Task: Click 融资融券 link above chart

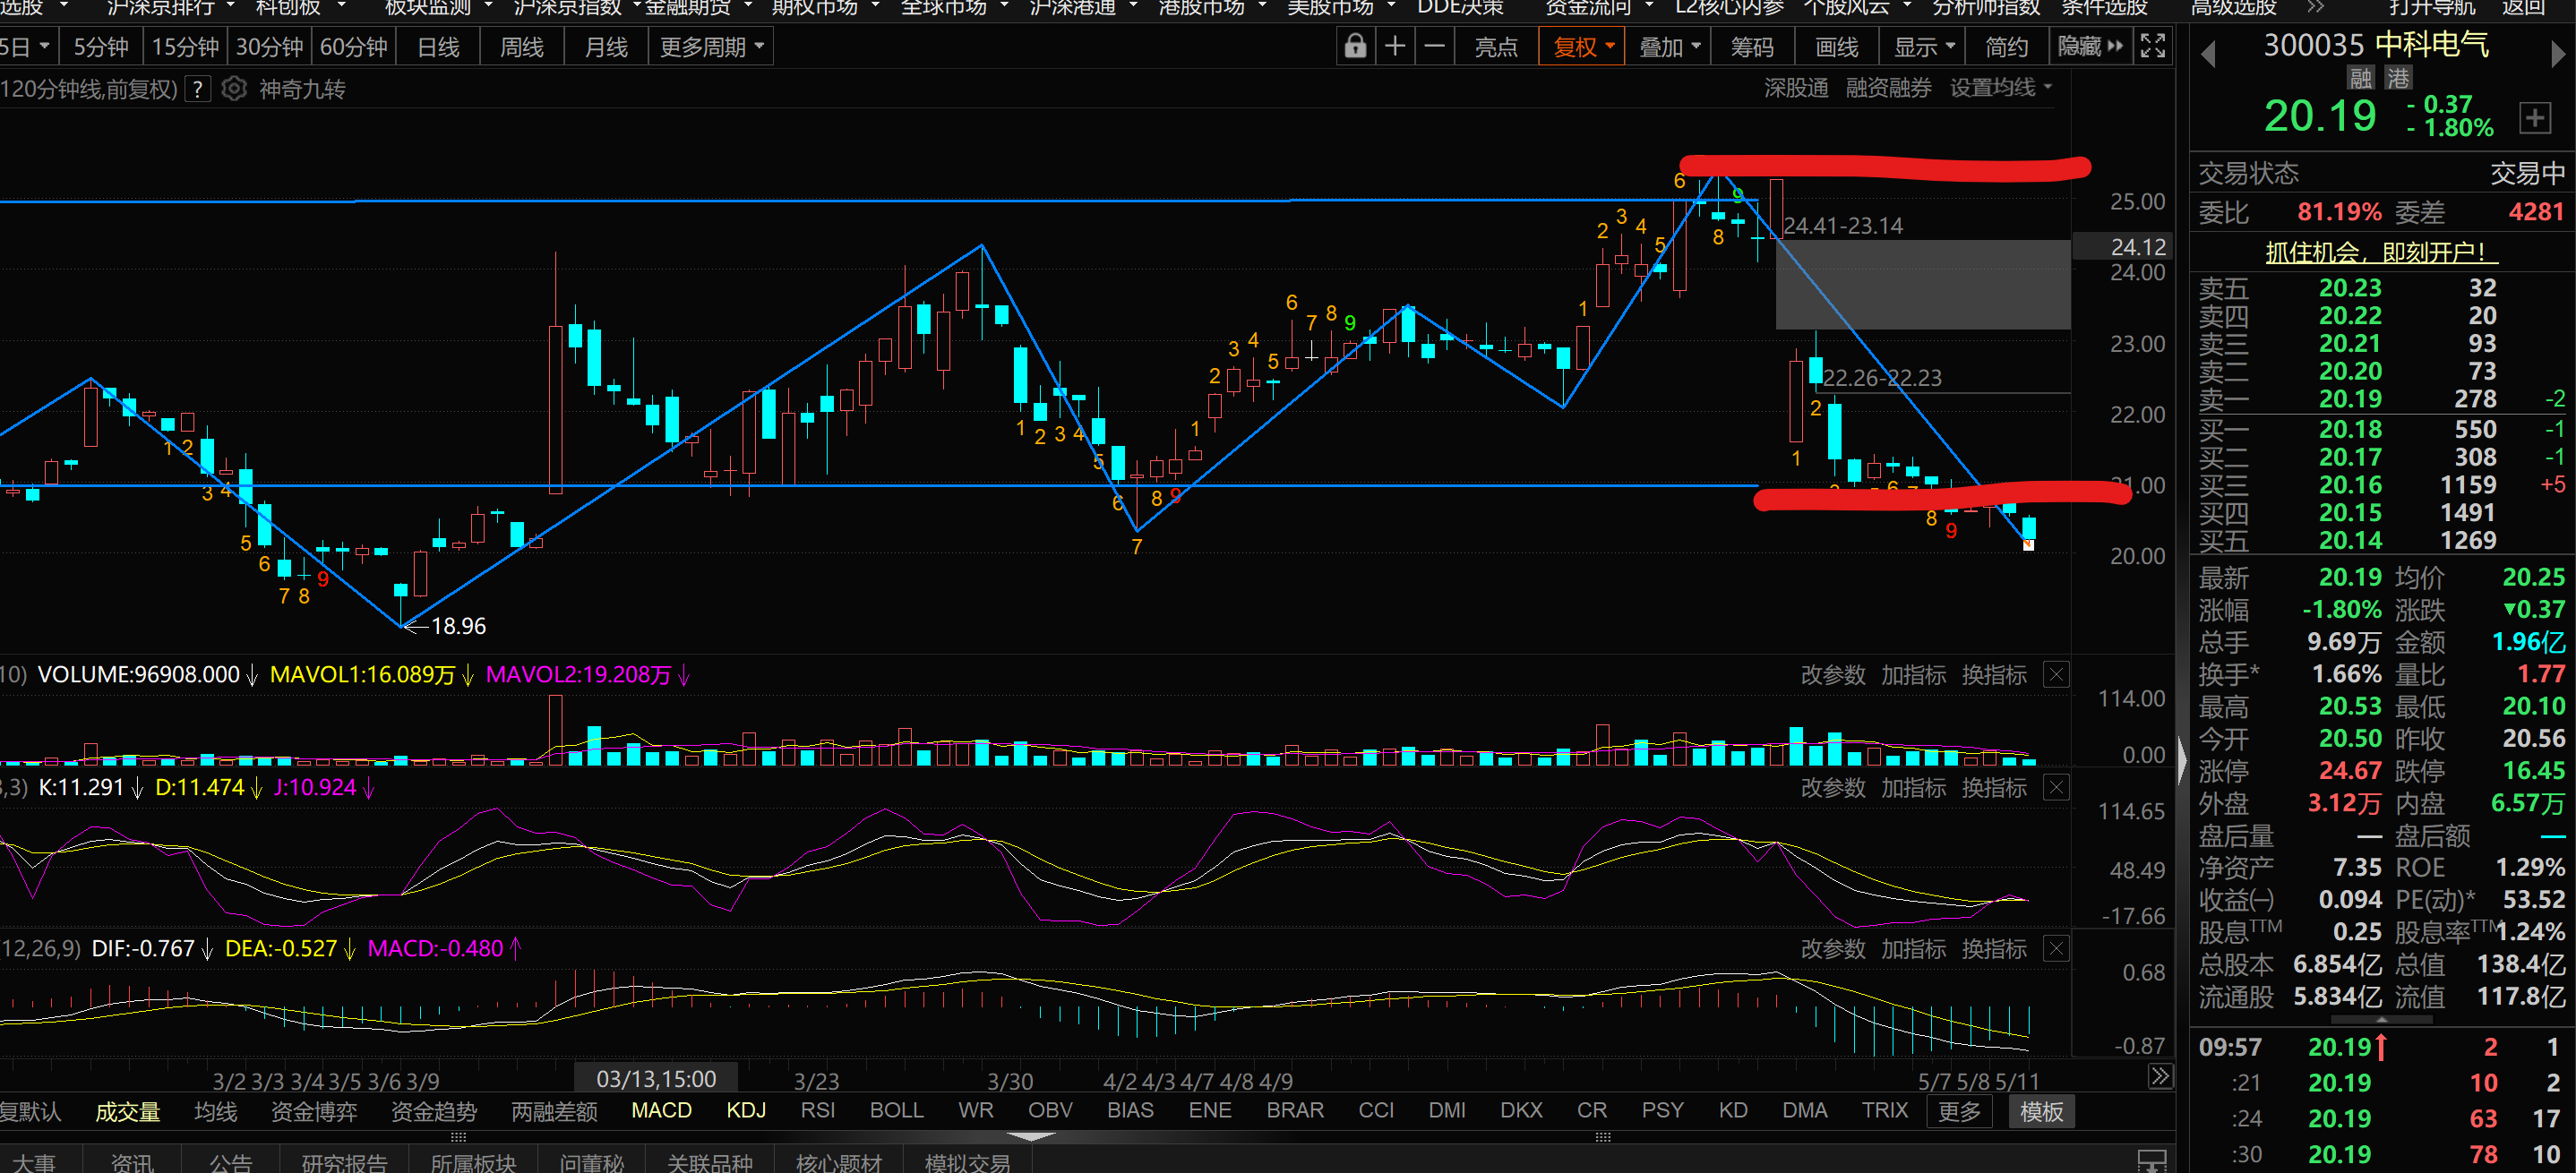Action: pos(1888,88)
